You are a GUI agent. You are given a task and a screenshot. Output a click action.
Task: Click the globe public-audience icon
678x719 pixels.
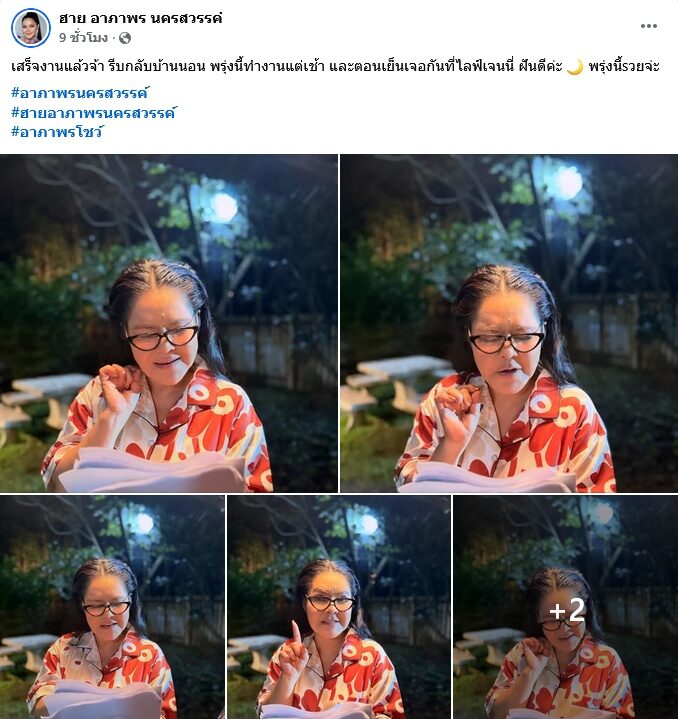(125, 38)
